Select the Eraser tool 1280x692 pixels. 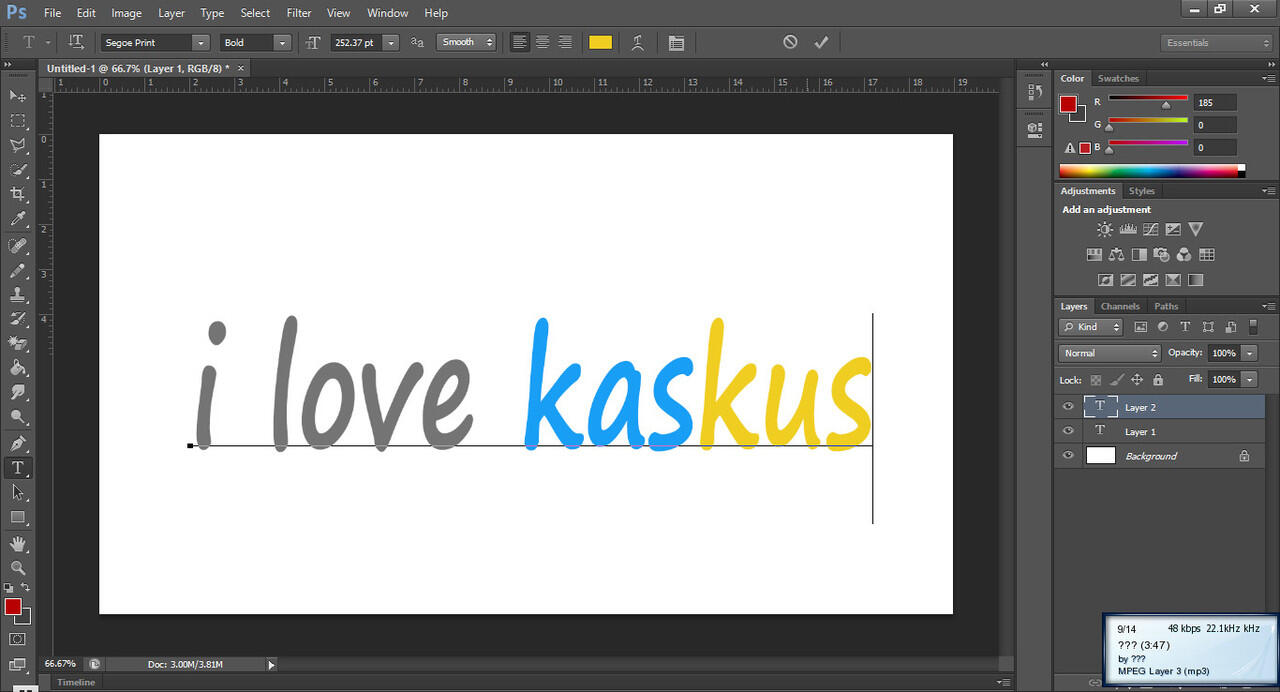tap(18, 344)
